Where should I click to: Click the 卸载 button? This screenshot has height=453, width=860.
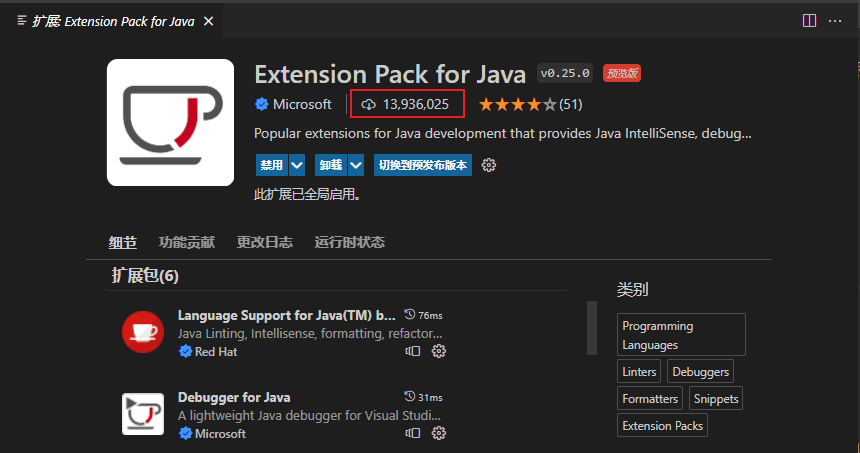pyautogui.click(x=331, y=165)
